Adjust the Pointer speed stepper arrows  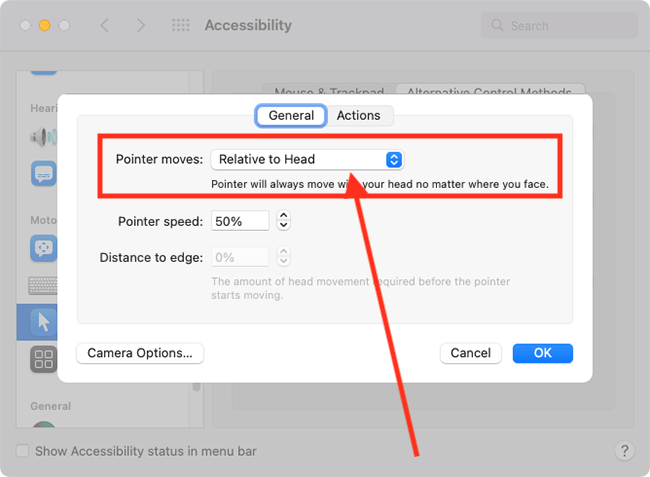click(284, 220)
